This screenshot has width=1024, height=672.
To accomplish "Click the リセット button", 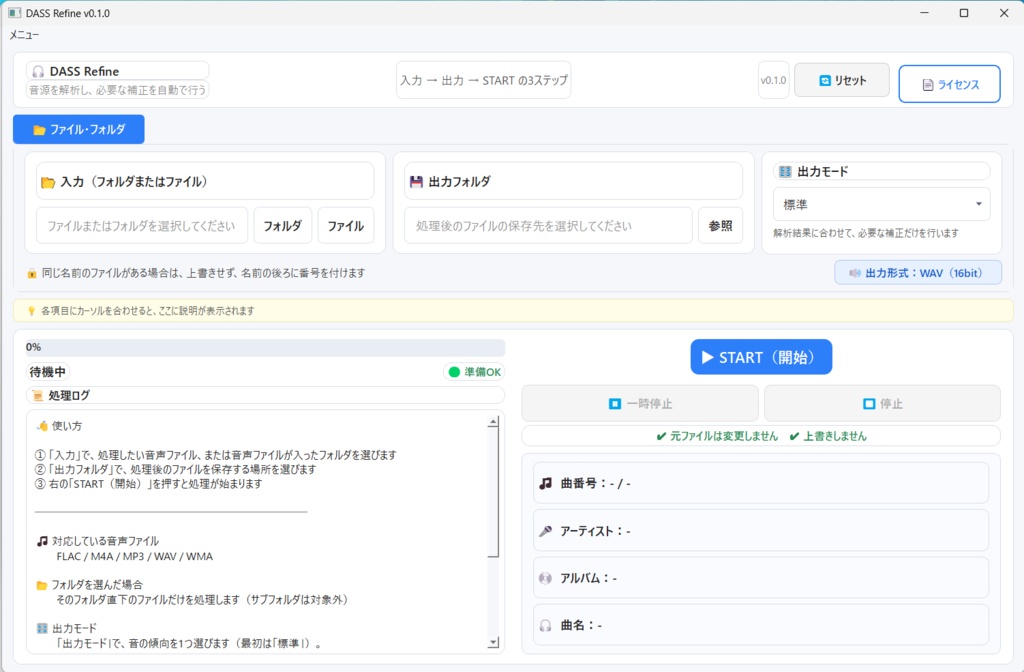I will click(x=842, y=80).
